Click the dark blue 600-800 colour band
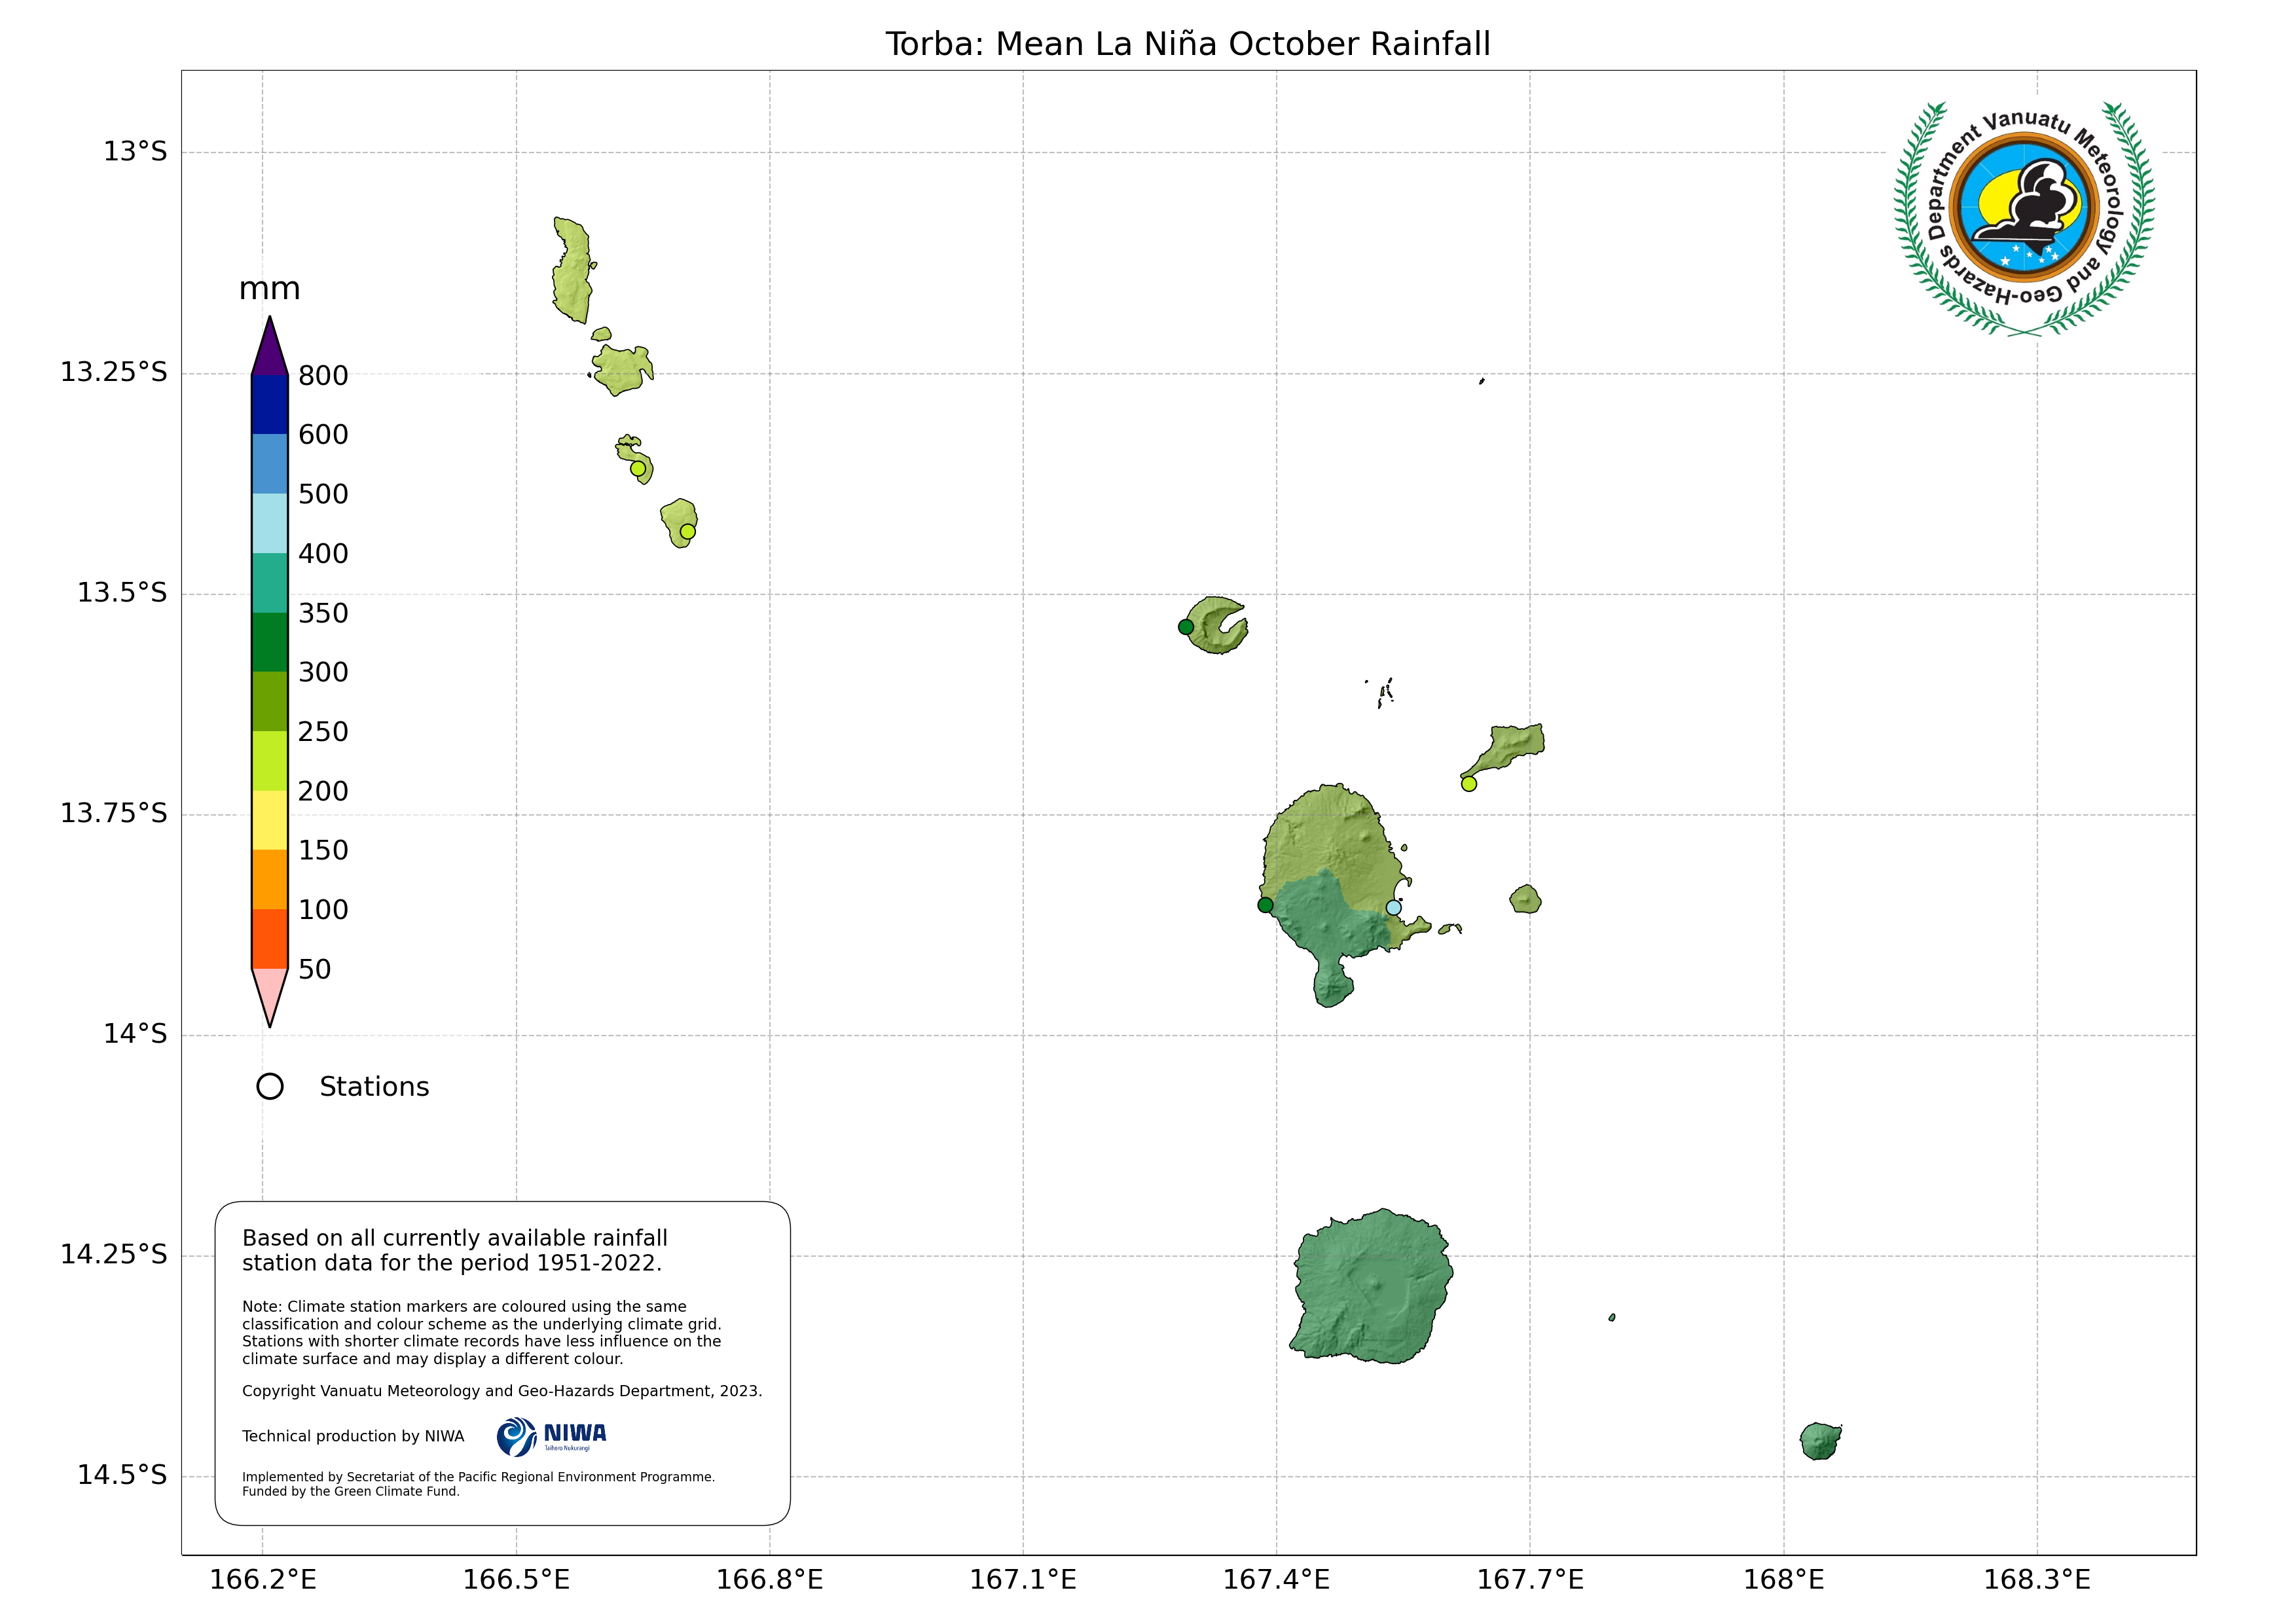Image resolution: width=2296 pixels, height=1624 pixels. (270, 404)
